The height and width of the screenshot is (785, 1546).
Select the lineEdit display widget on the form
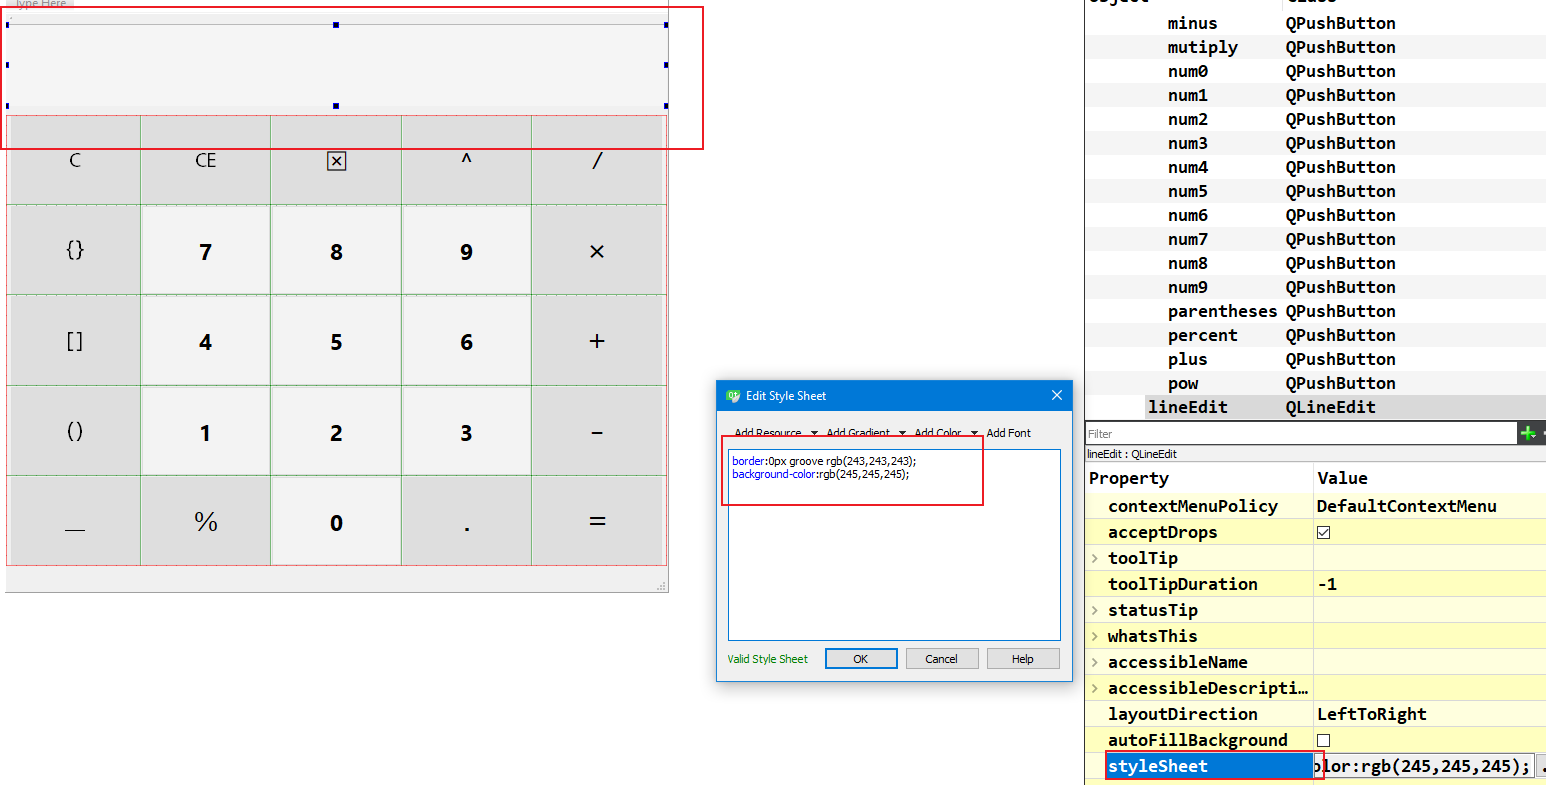click(336, 65)
